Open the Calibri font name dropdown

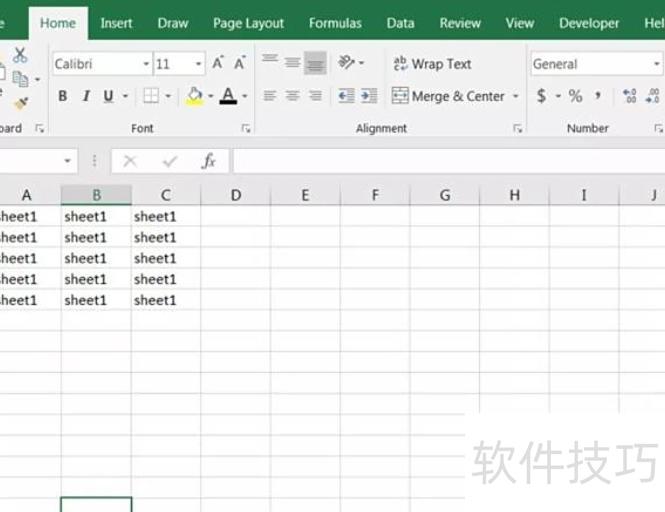coord(146,64)
